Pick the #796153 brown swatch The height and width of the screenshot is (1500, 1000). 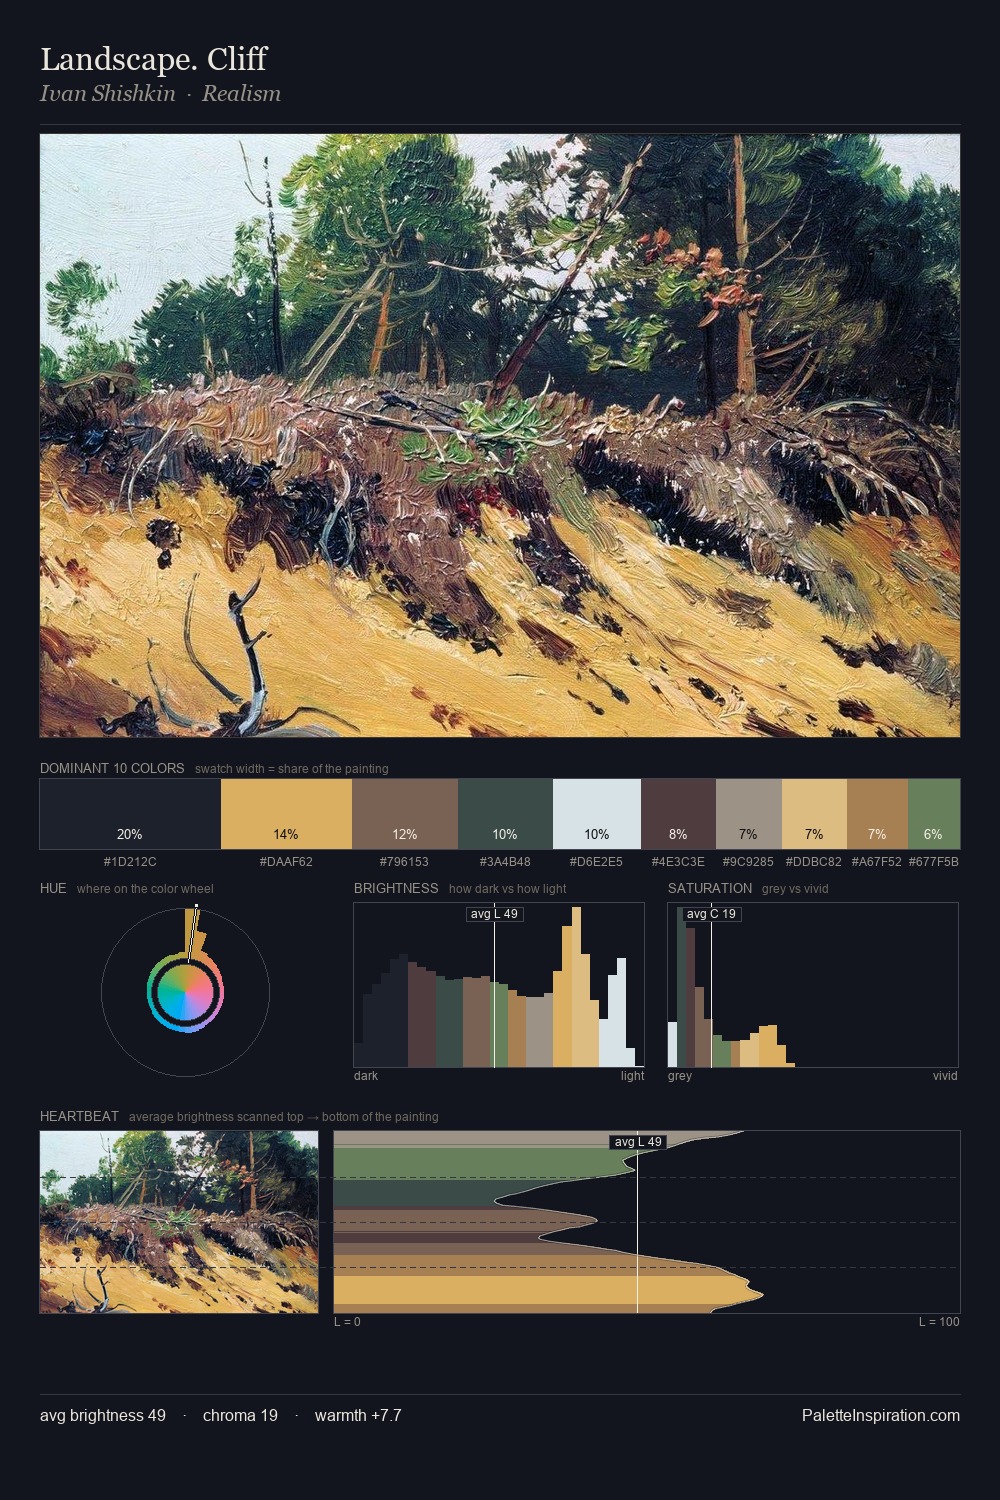click(x=405, y=814)
